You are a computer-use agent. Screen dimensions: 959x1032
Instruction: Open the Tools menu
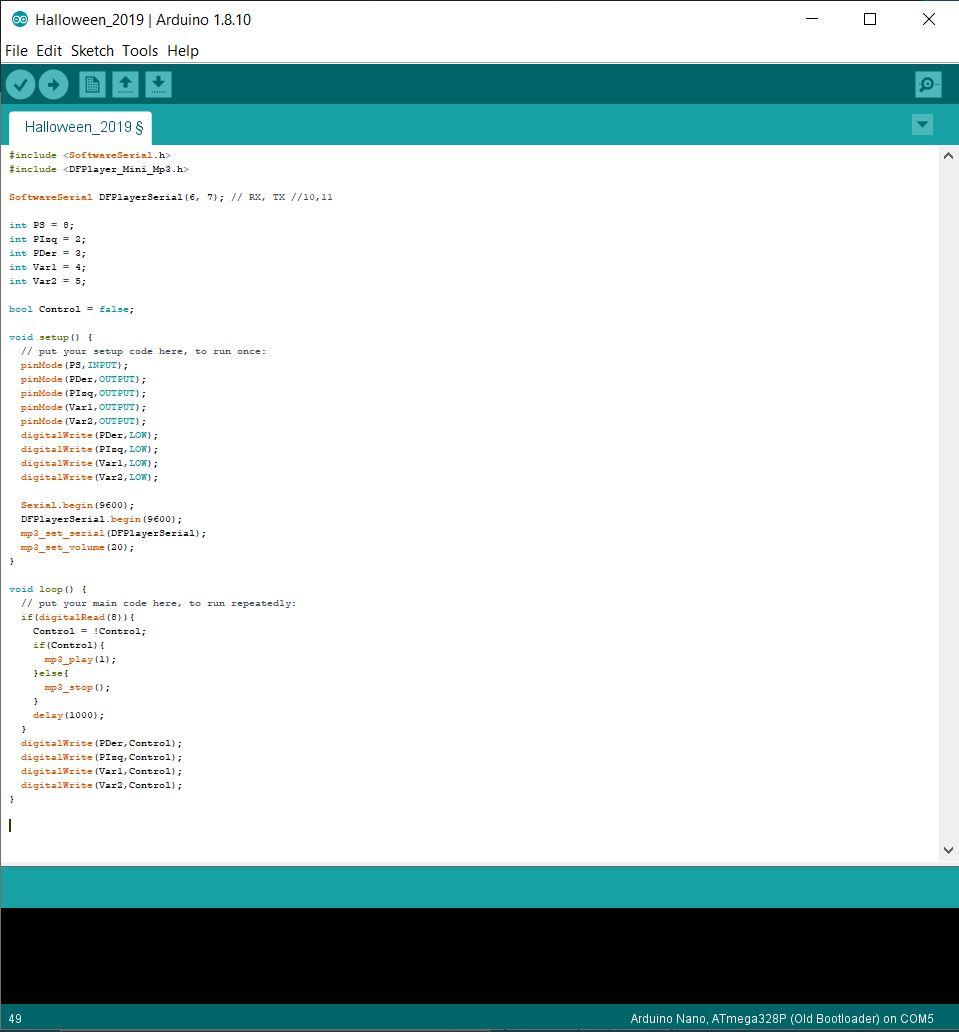(x=140, y=51)
